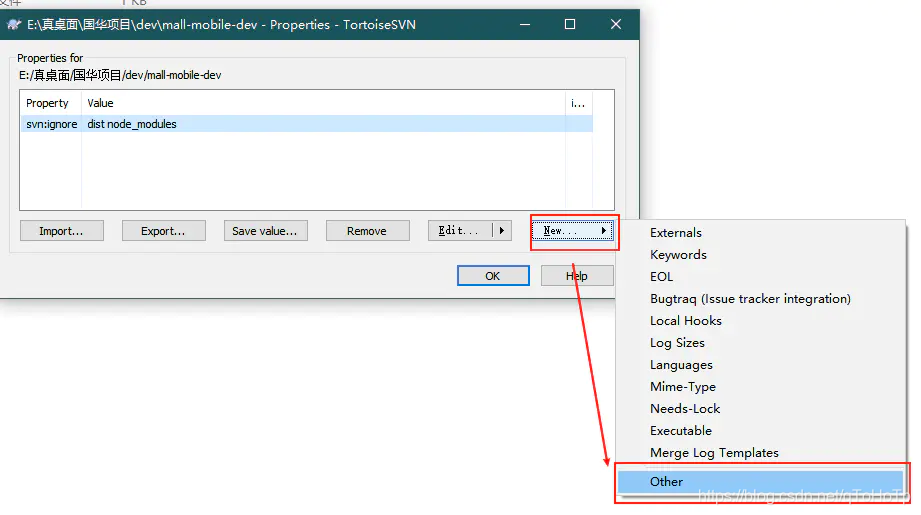This screenshot has height=515, width=921.
Task: Click the value dist node_modules
Action: click(x=132, y=124)
